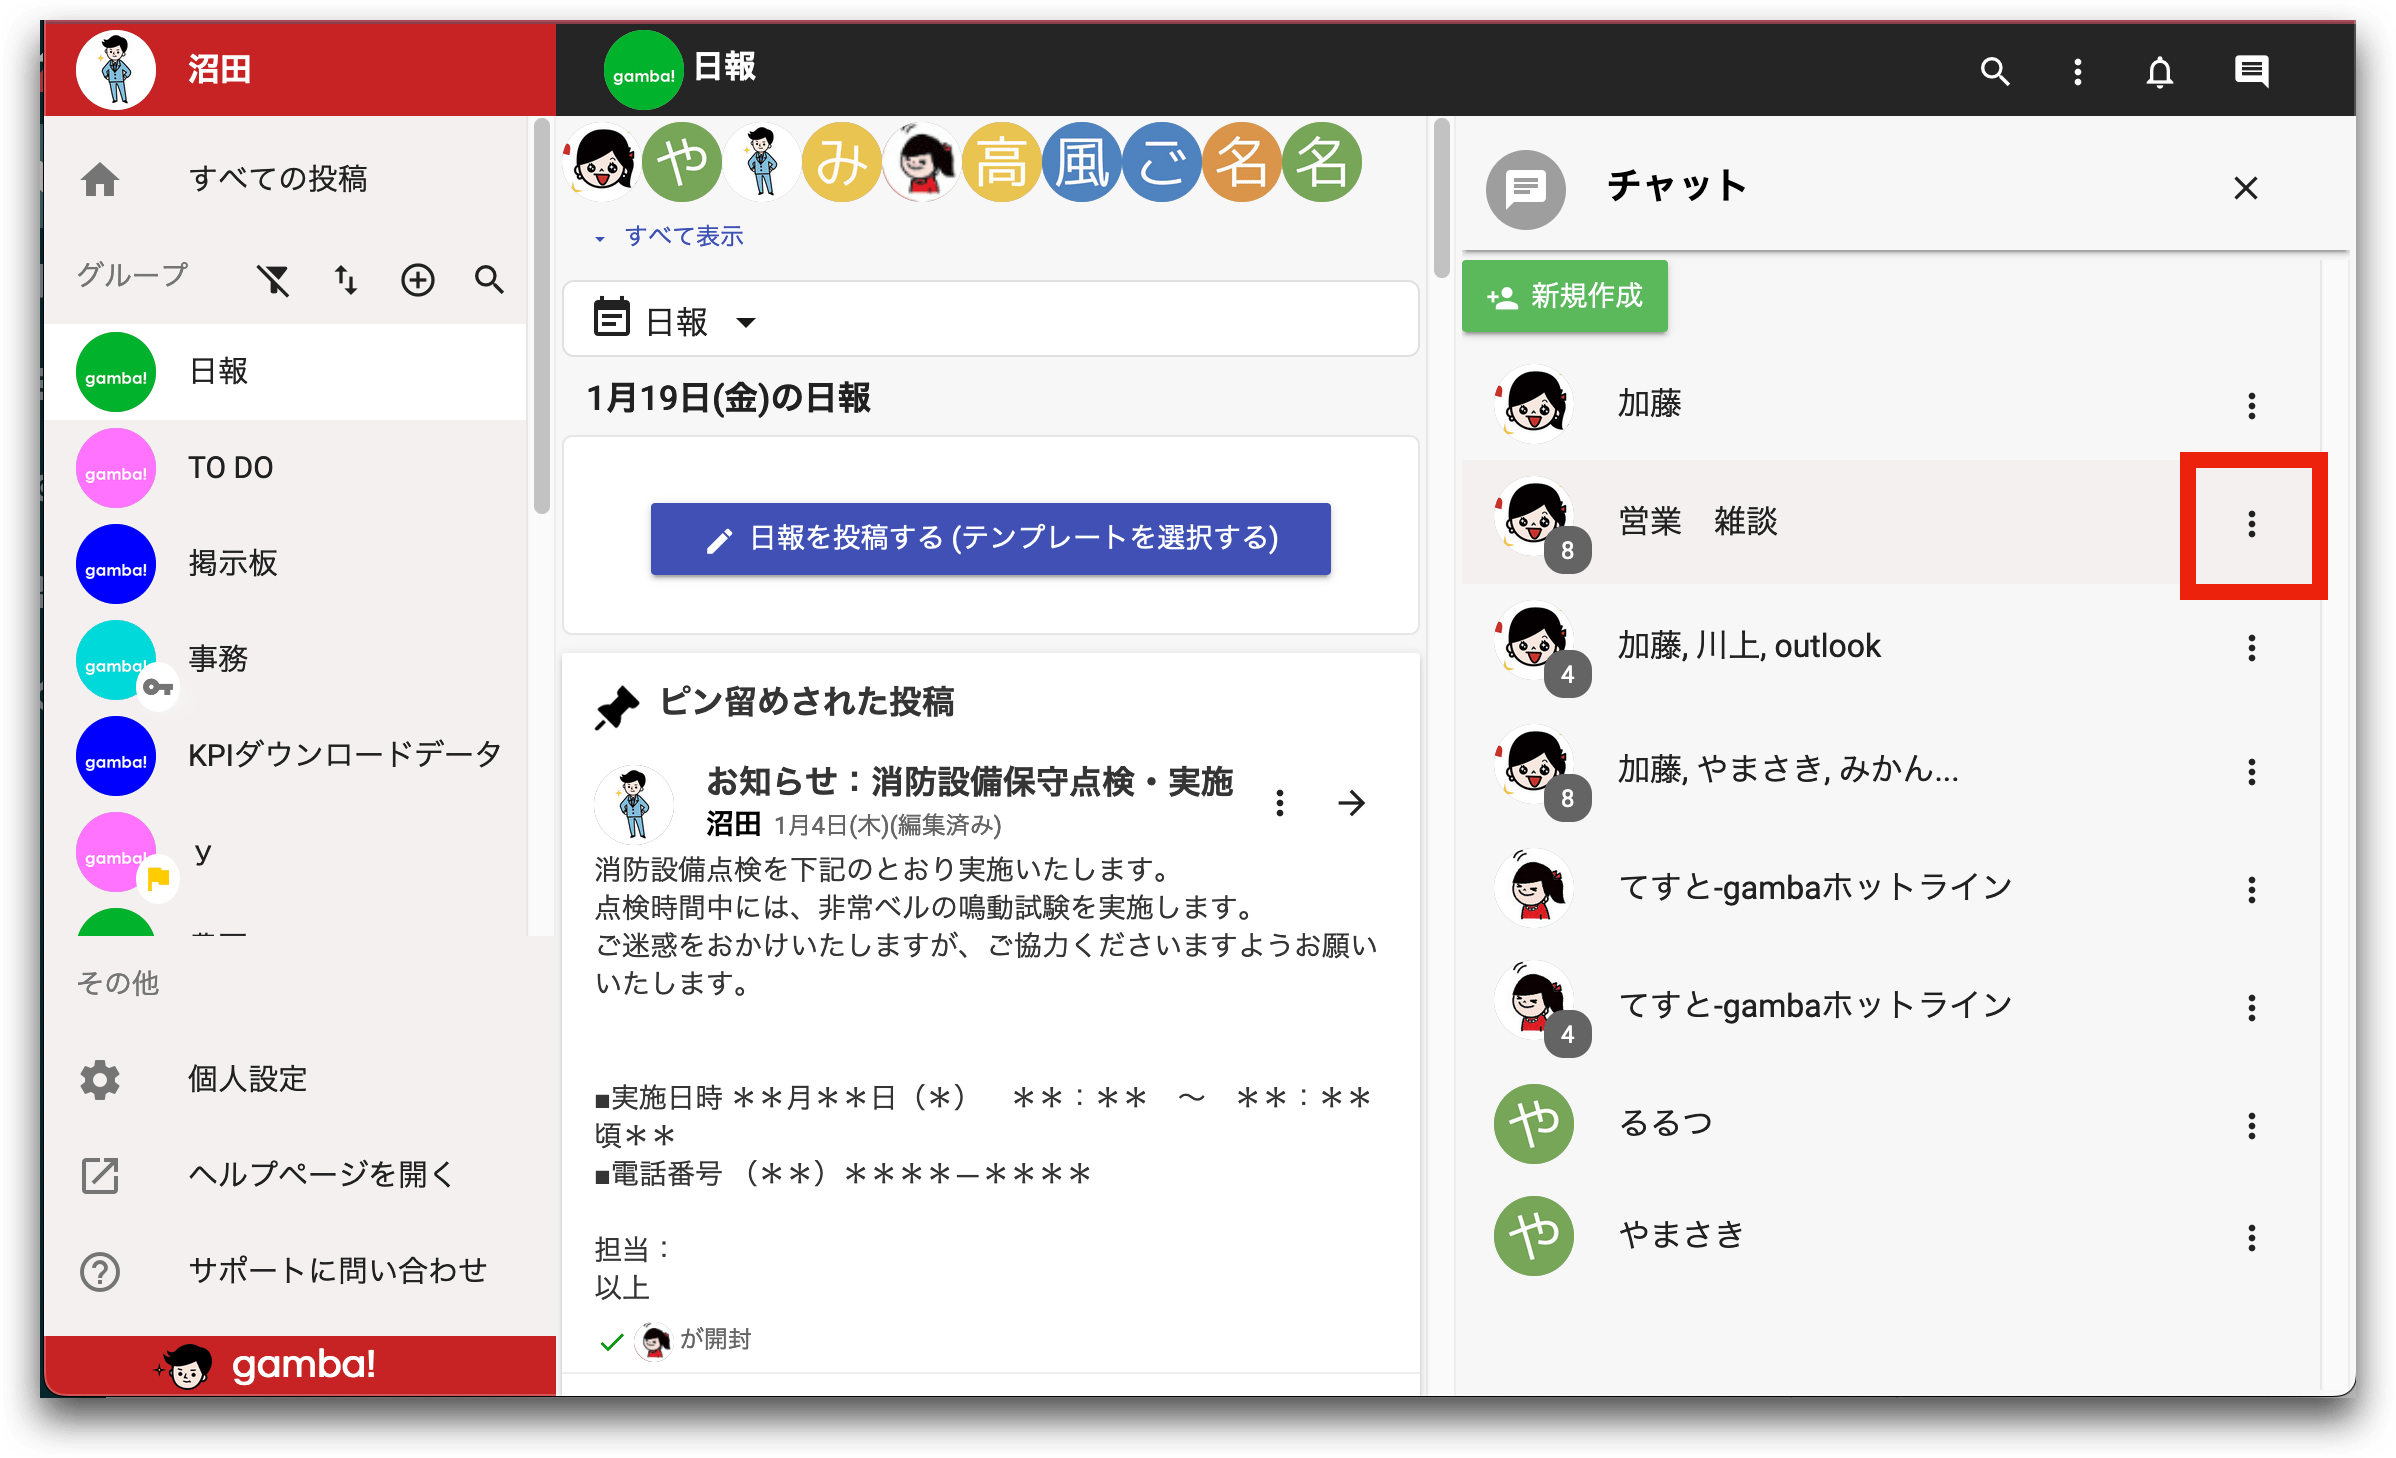Click the search icon in top header

point(1994,72)
